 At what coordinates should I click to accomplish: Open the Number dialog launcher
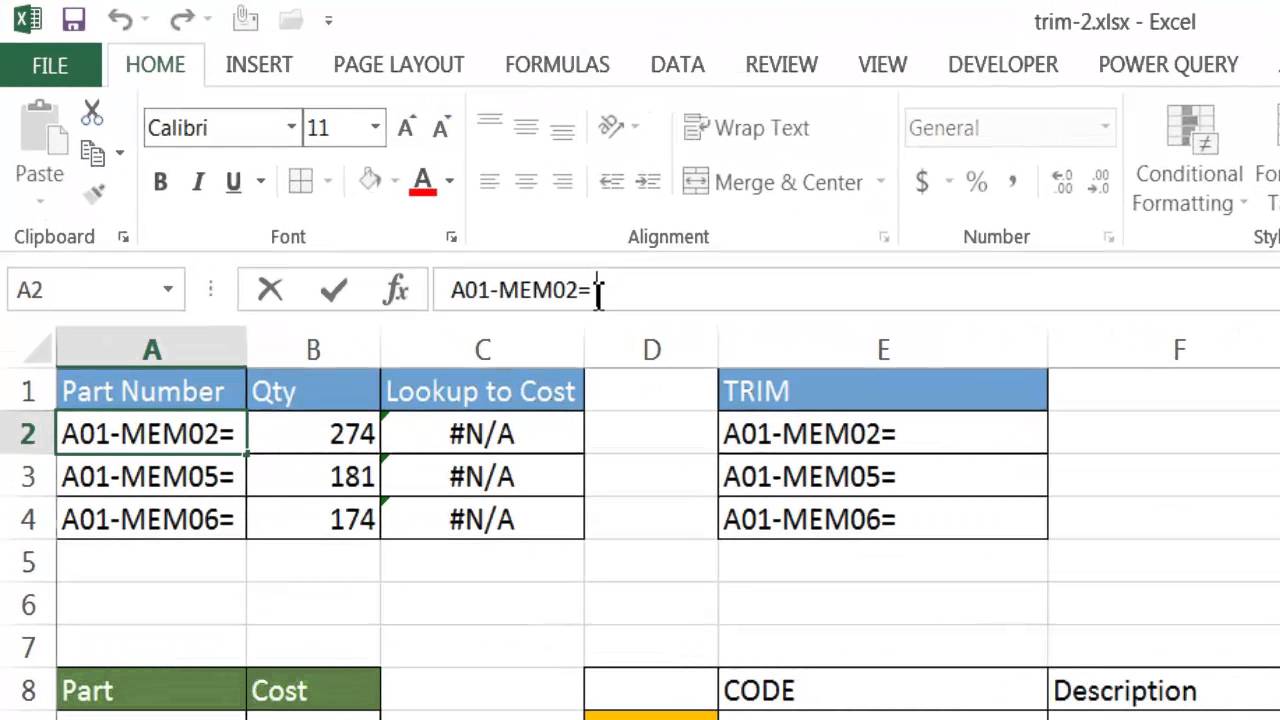(1109, 237)
